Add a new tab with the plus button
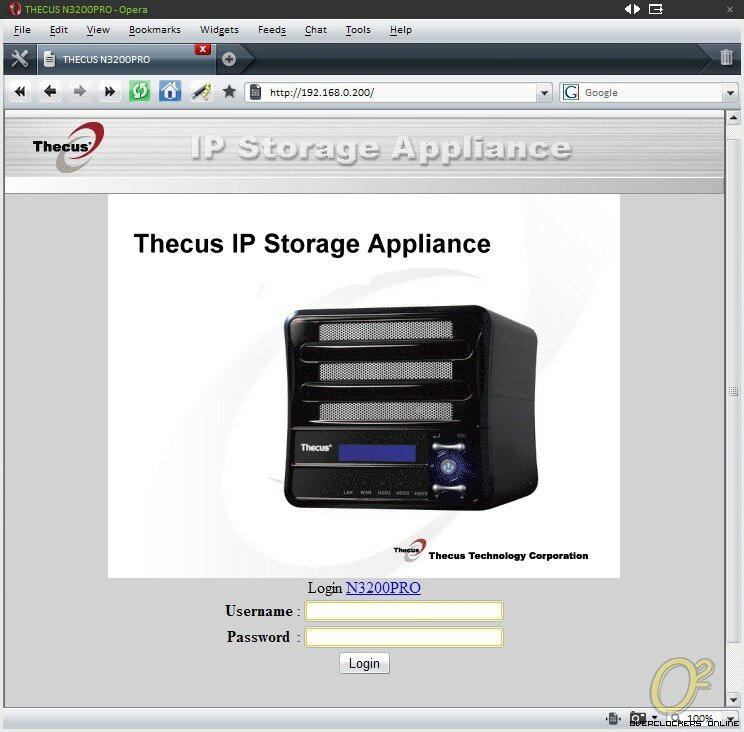 point(229,59)
